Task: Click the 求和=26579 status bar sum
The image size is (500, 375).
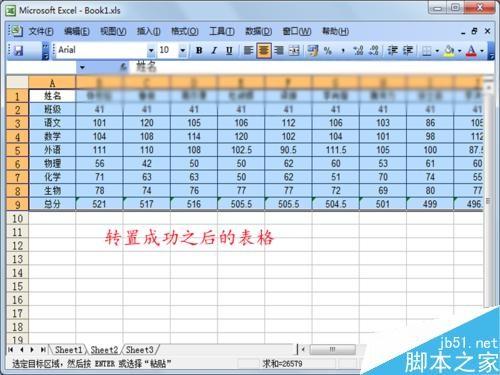Action: [x=282, y=364]
